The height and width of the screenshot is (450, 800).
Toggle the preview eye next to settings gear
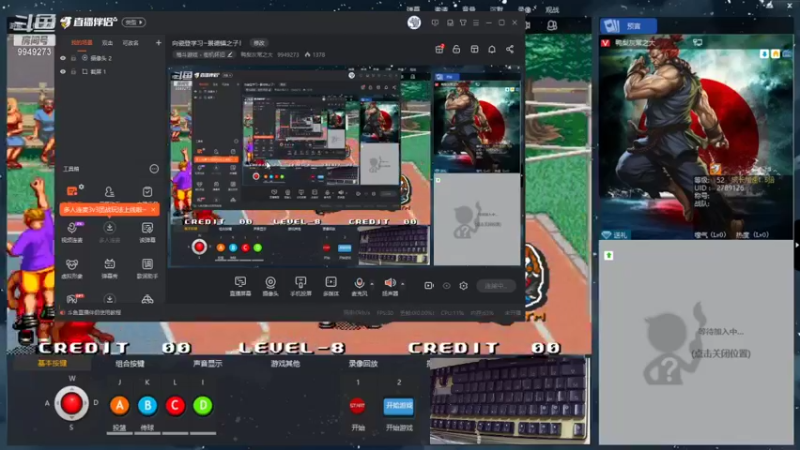pyautogui.click(x=446, y=286)
